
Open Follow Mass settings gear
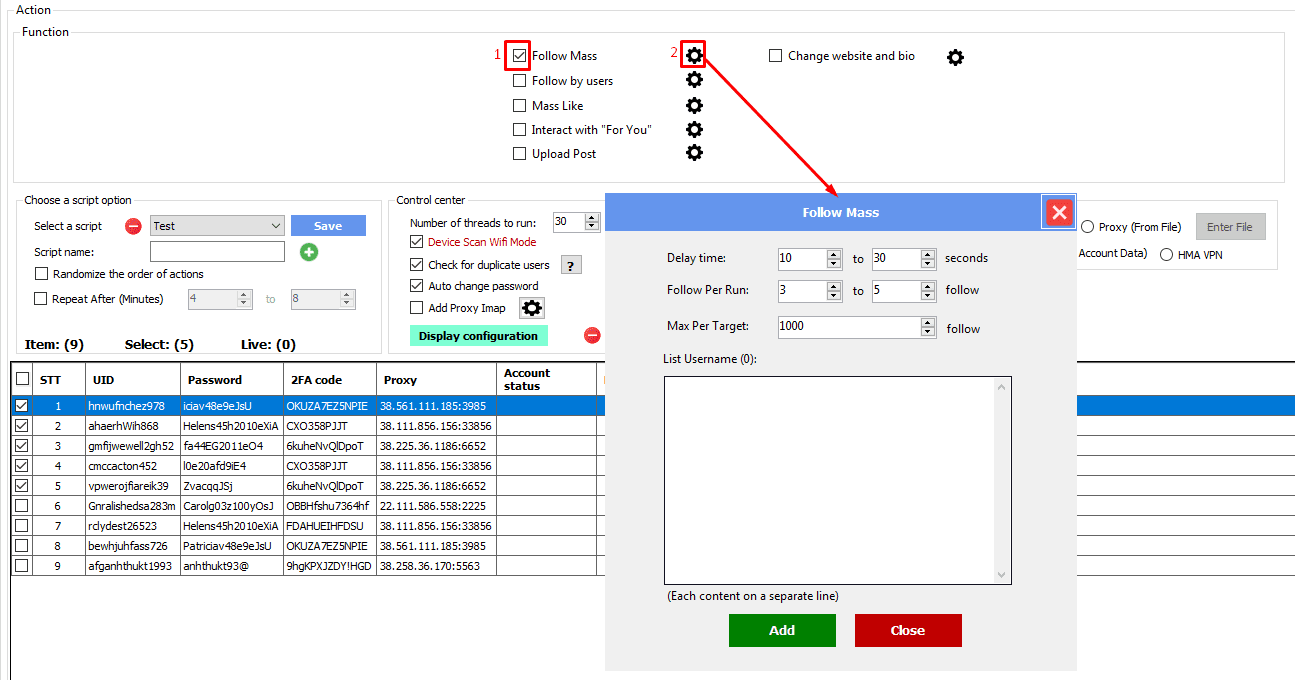click(x=694, y=56)
